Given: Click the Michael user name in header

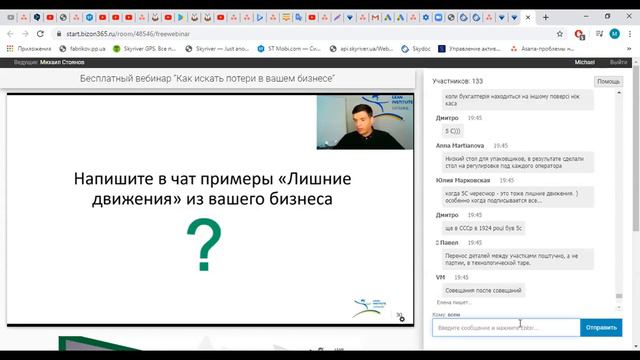Looking at the screenshot, I should tap(584, 62).
